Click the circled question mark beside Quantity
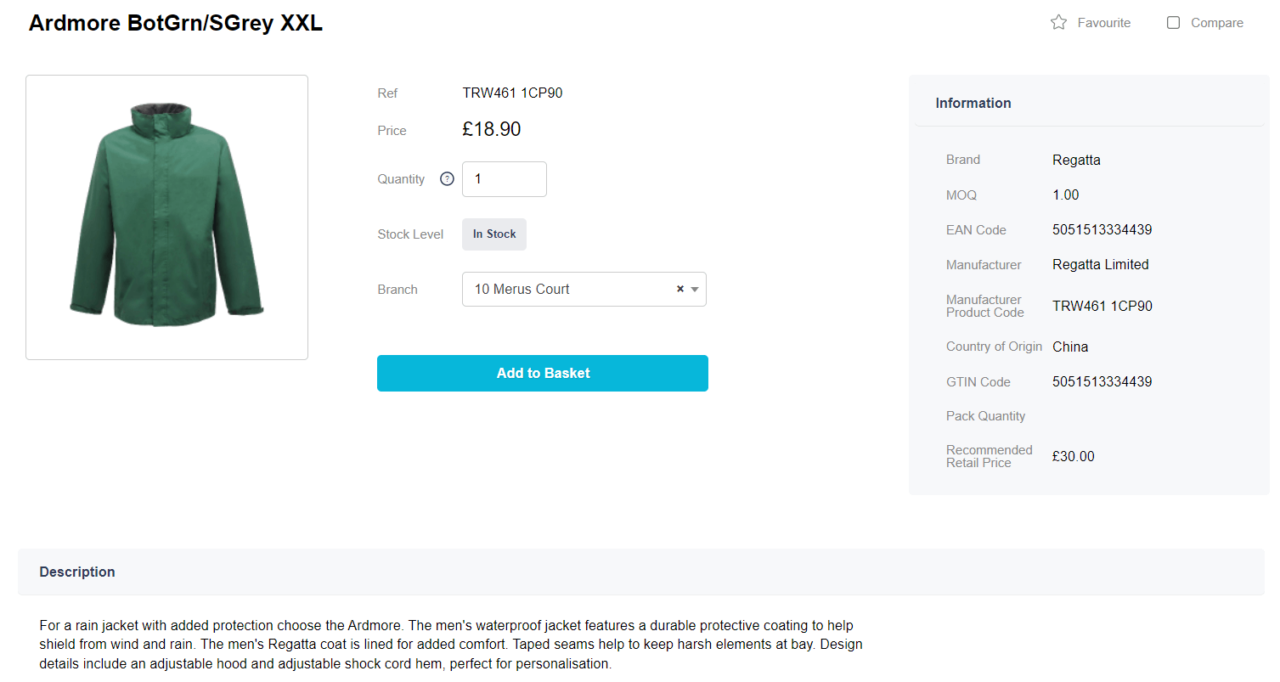This screenshot has width=1280, height=682. coord(445,178)
